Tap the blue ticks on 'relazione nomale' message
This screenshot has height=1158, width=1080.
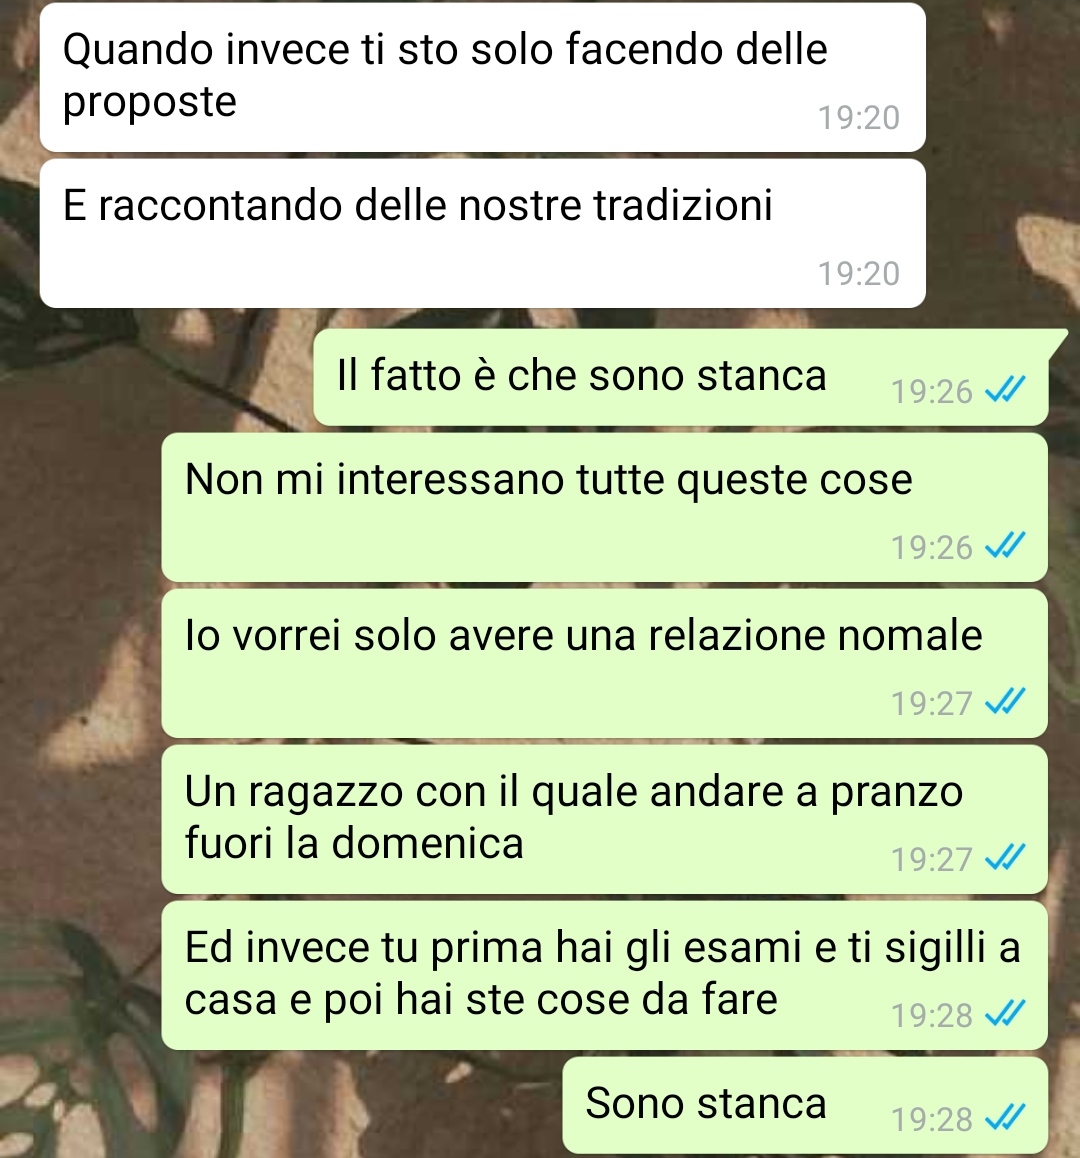1005,702
